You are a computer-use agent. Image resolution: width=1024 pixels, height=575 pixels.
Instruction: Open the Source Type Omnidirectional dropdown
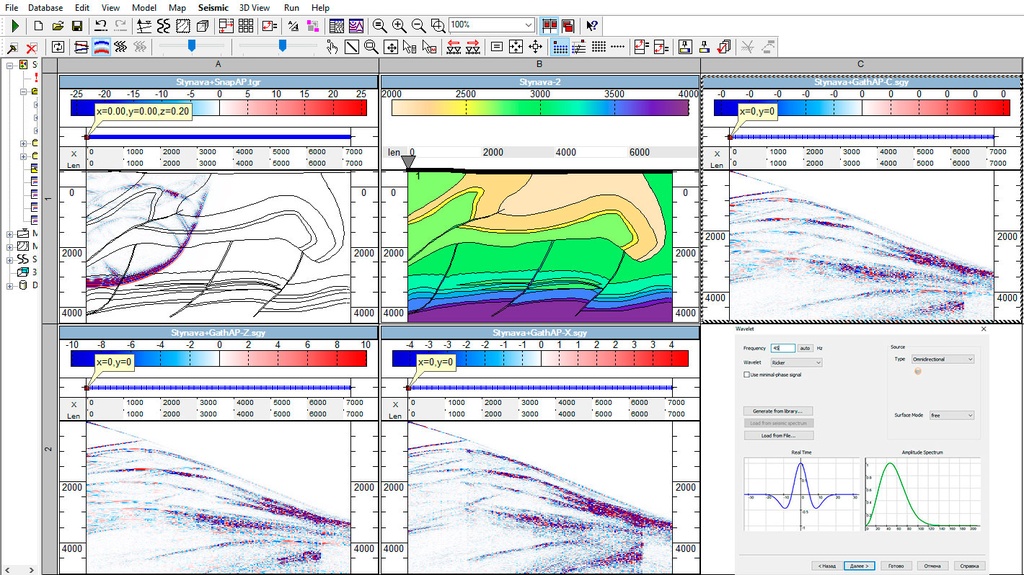point(941,359)
